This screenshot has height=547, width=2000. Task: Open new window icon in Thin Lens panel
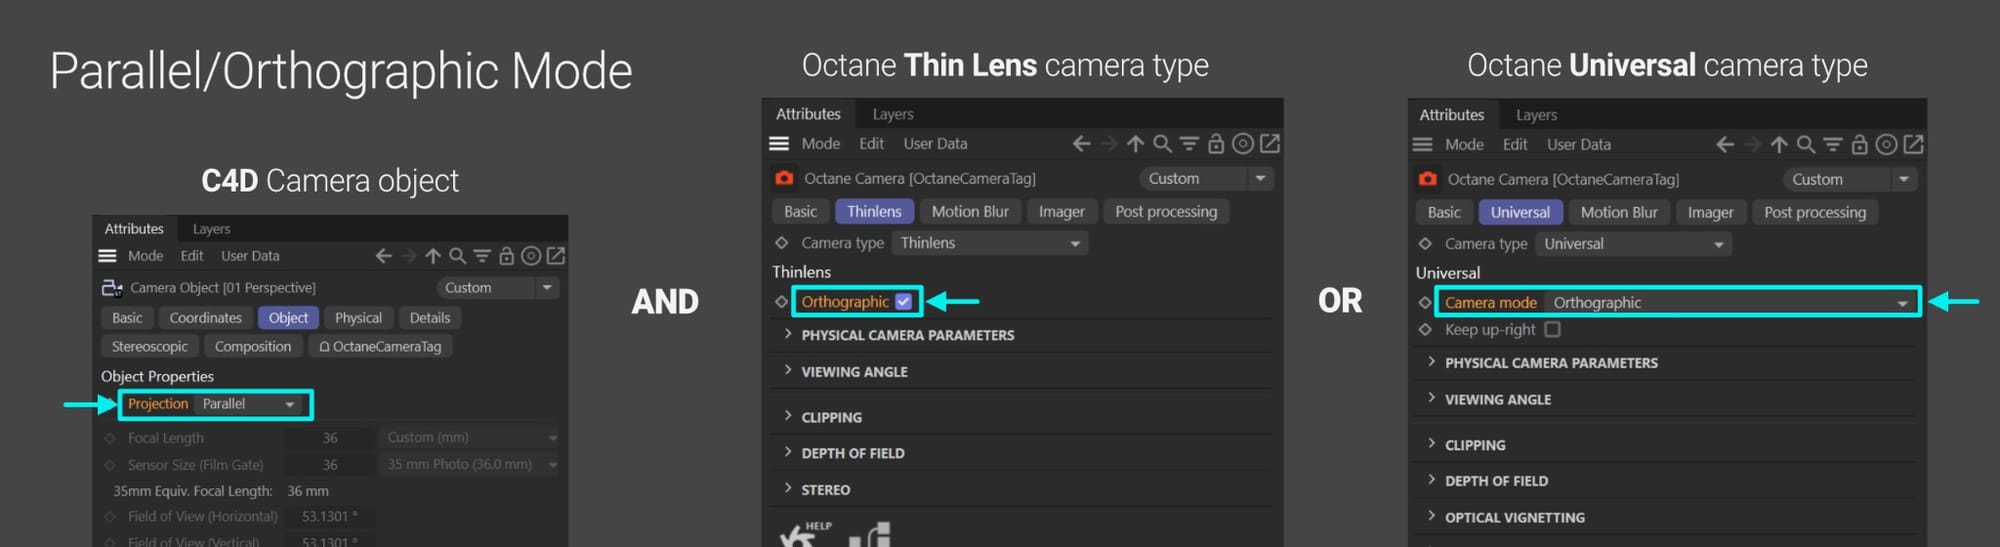[1270, 144]
